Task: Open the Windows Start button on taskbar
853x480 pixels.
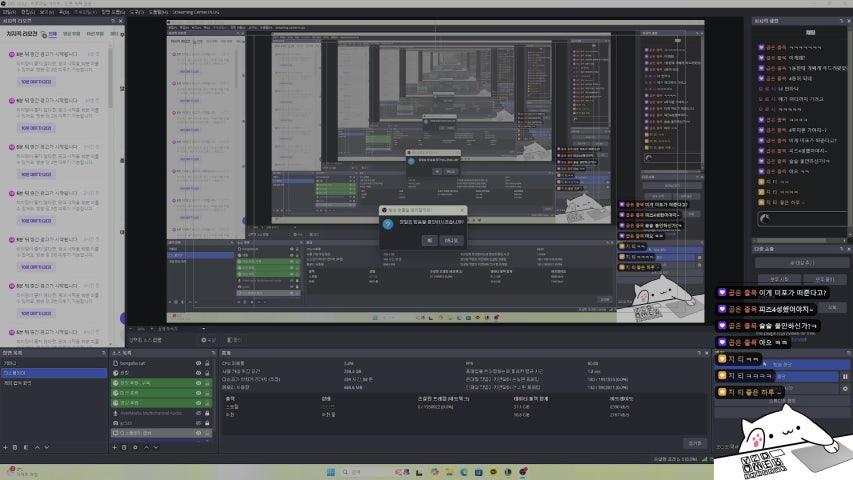Action: pyautogui.click(x=331, y=472)
